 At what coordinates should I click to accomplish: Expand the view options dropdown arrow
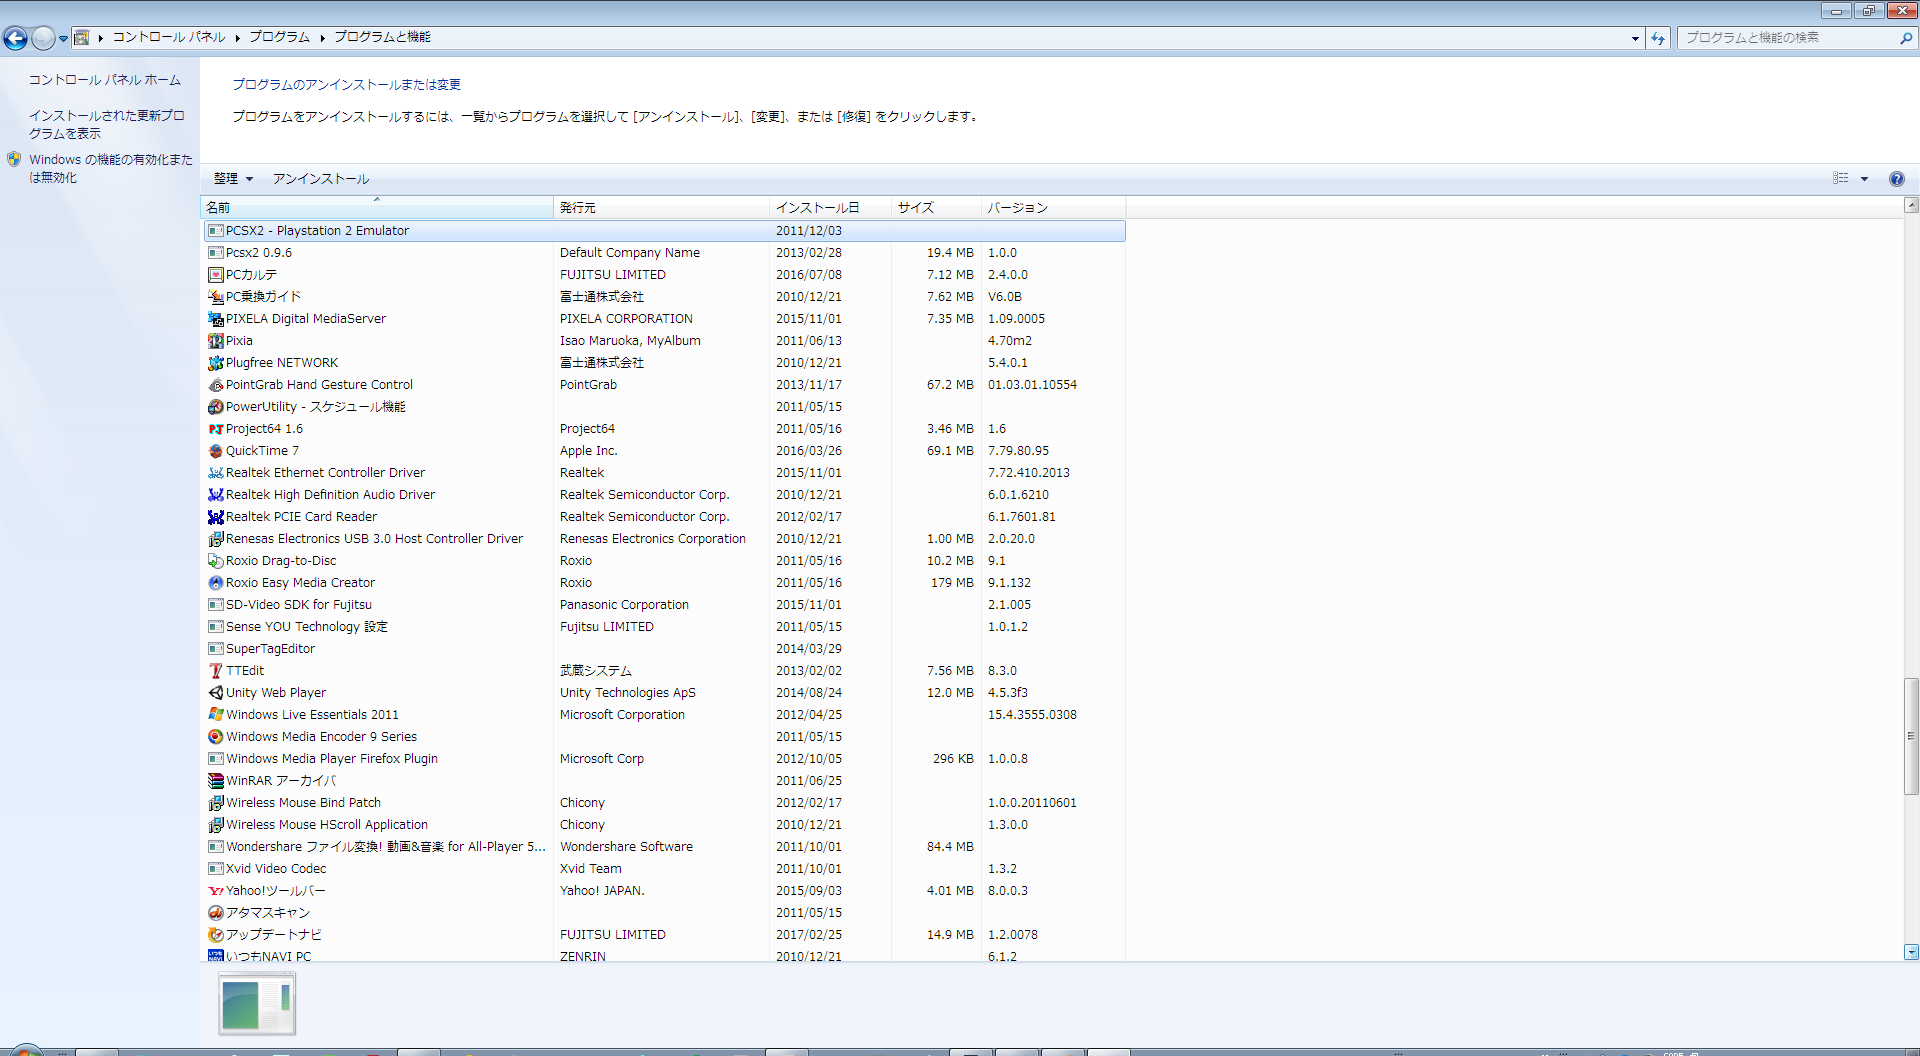point(1864,179)
